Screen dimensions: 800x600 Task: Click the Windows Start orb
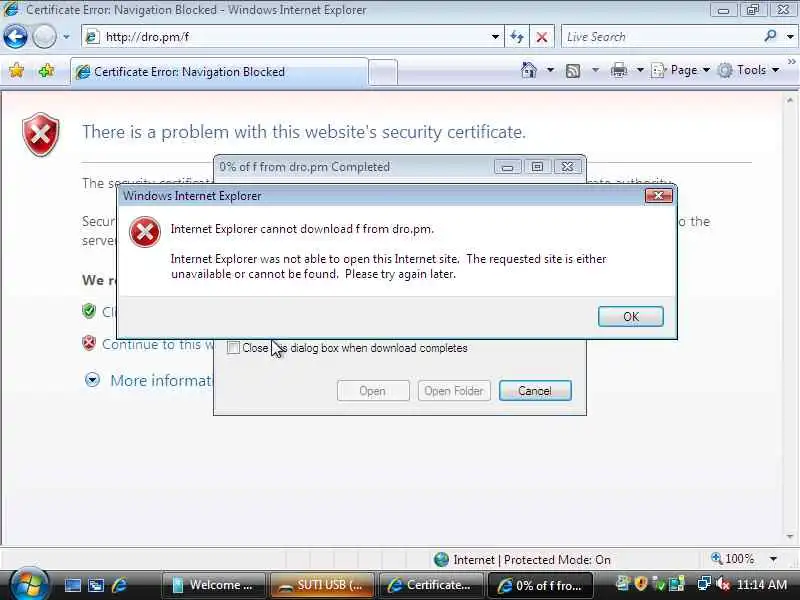(28, 583)
